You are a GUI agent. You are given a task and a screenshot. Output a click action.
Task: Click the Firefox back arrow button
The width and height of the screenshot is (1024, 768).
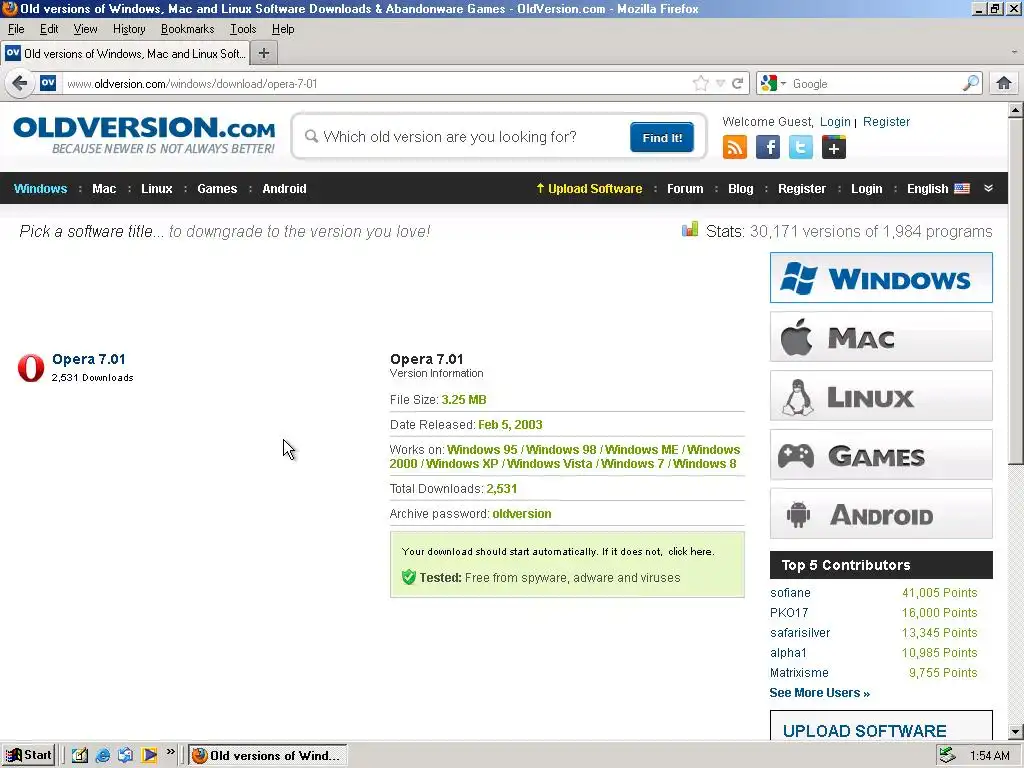tap(20, 84)
